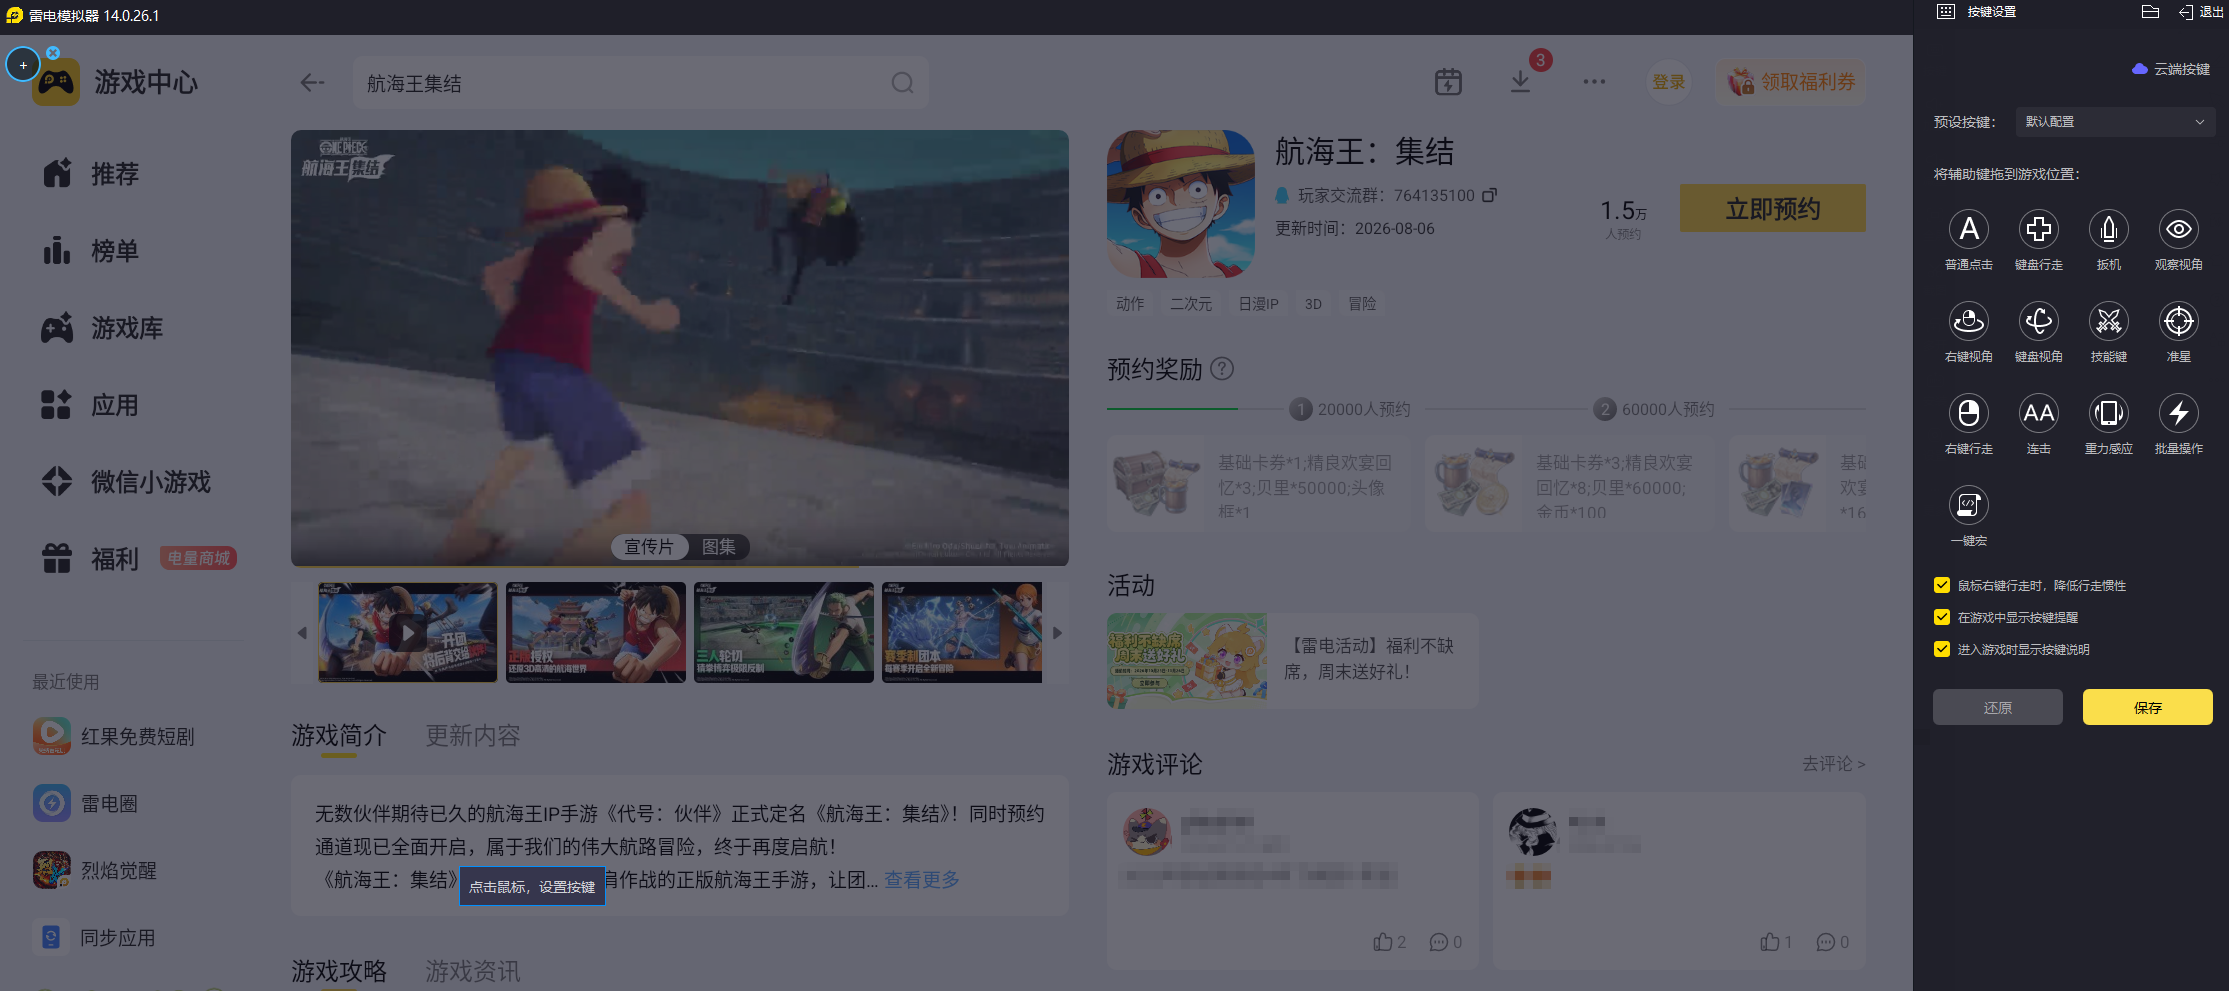
Task: Open the Zoro 三人轮切 screenshot thumbnail
Action: [784, 633]
